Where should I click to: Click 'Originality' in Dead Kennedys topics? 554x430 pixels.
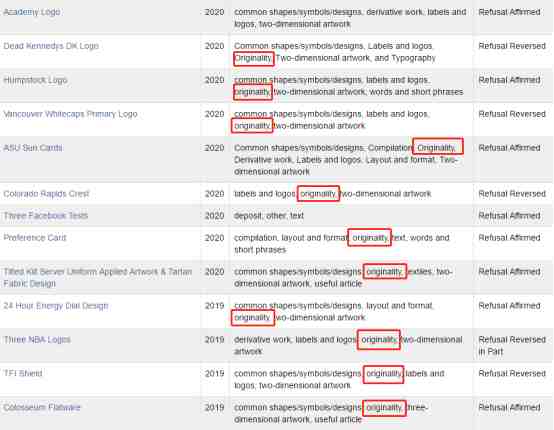pos(253,58)
